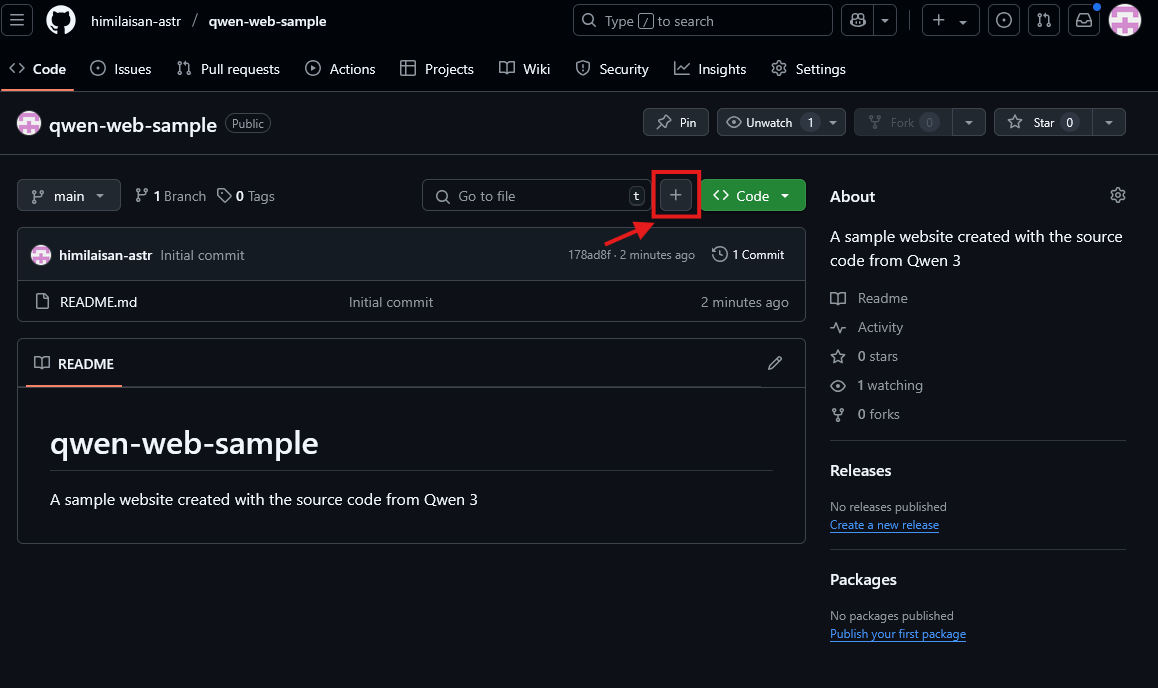
Task: Click the qwen-web-sample breadcrumb link
Action: 267,21
